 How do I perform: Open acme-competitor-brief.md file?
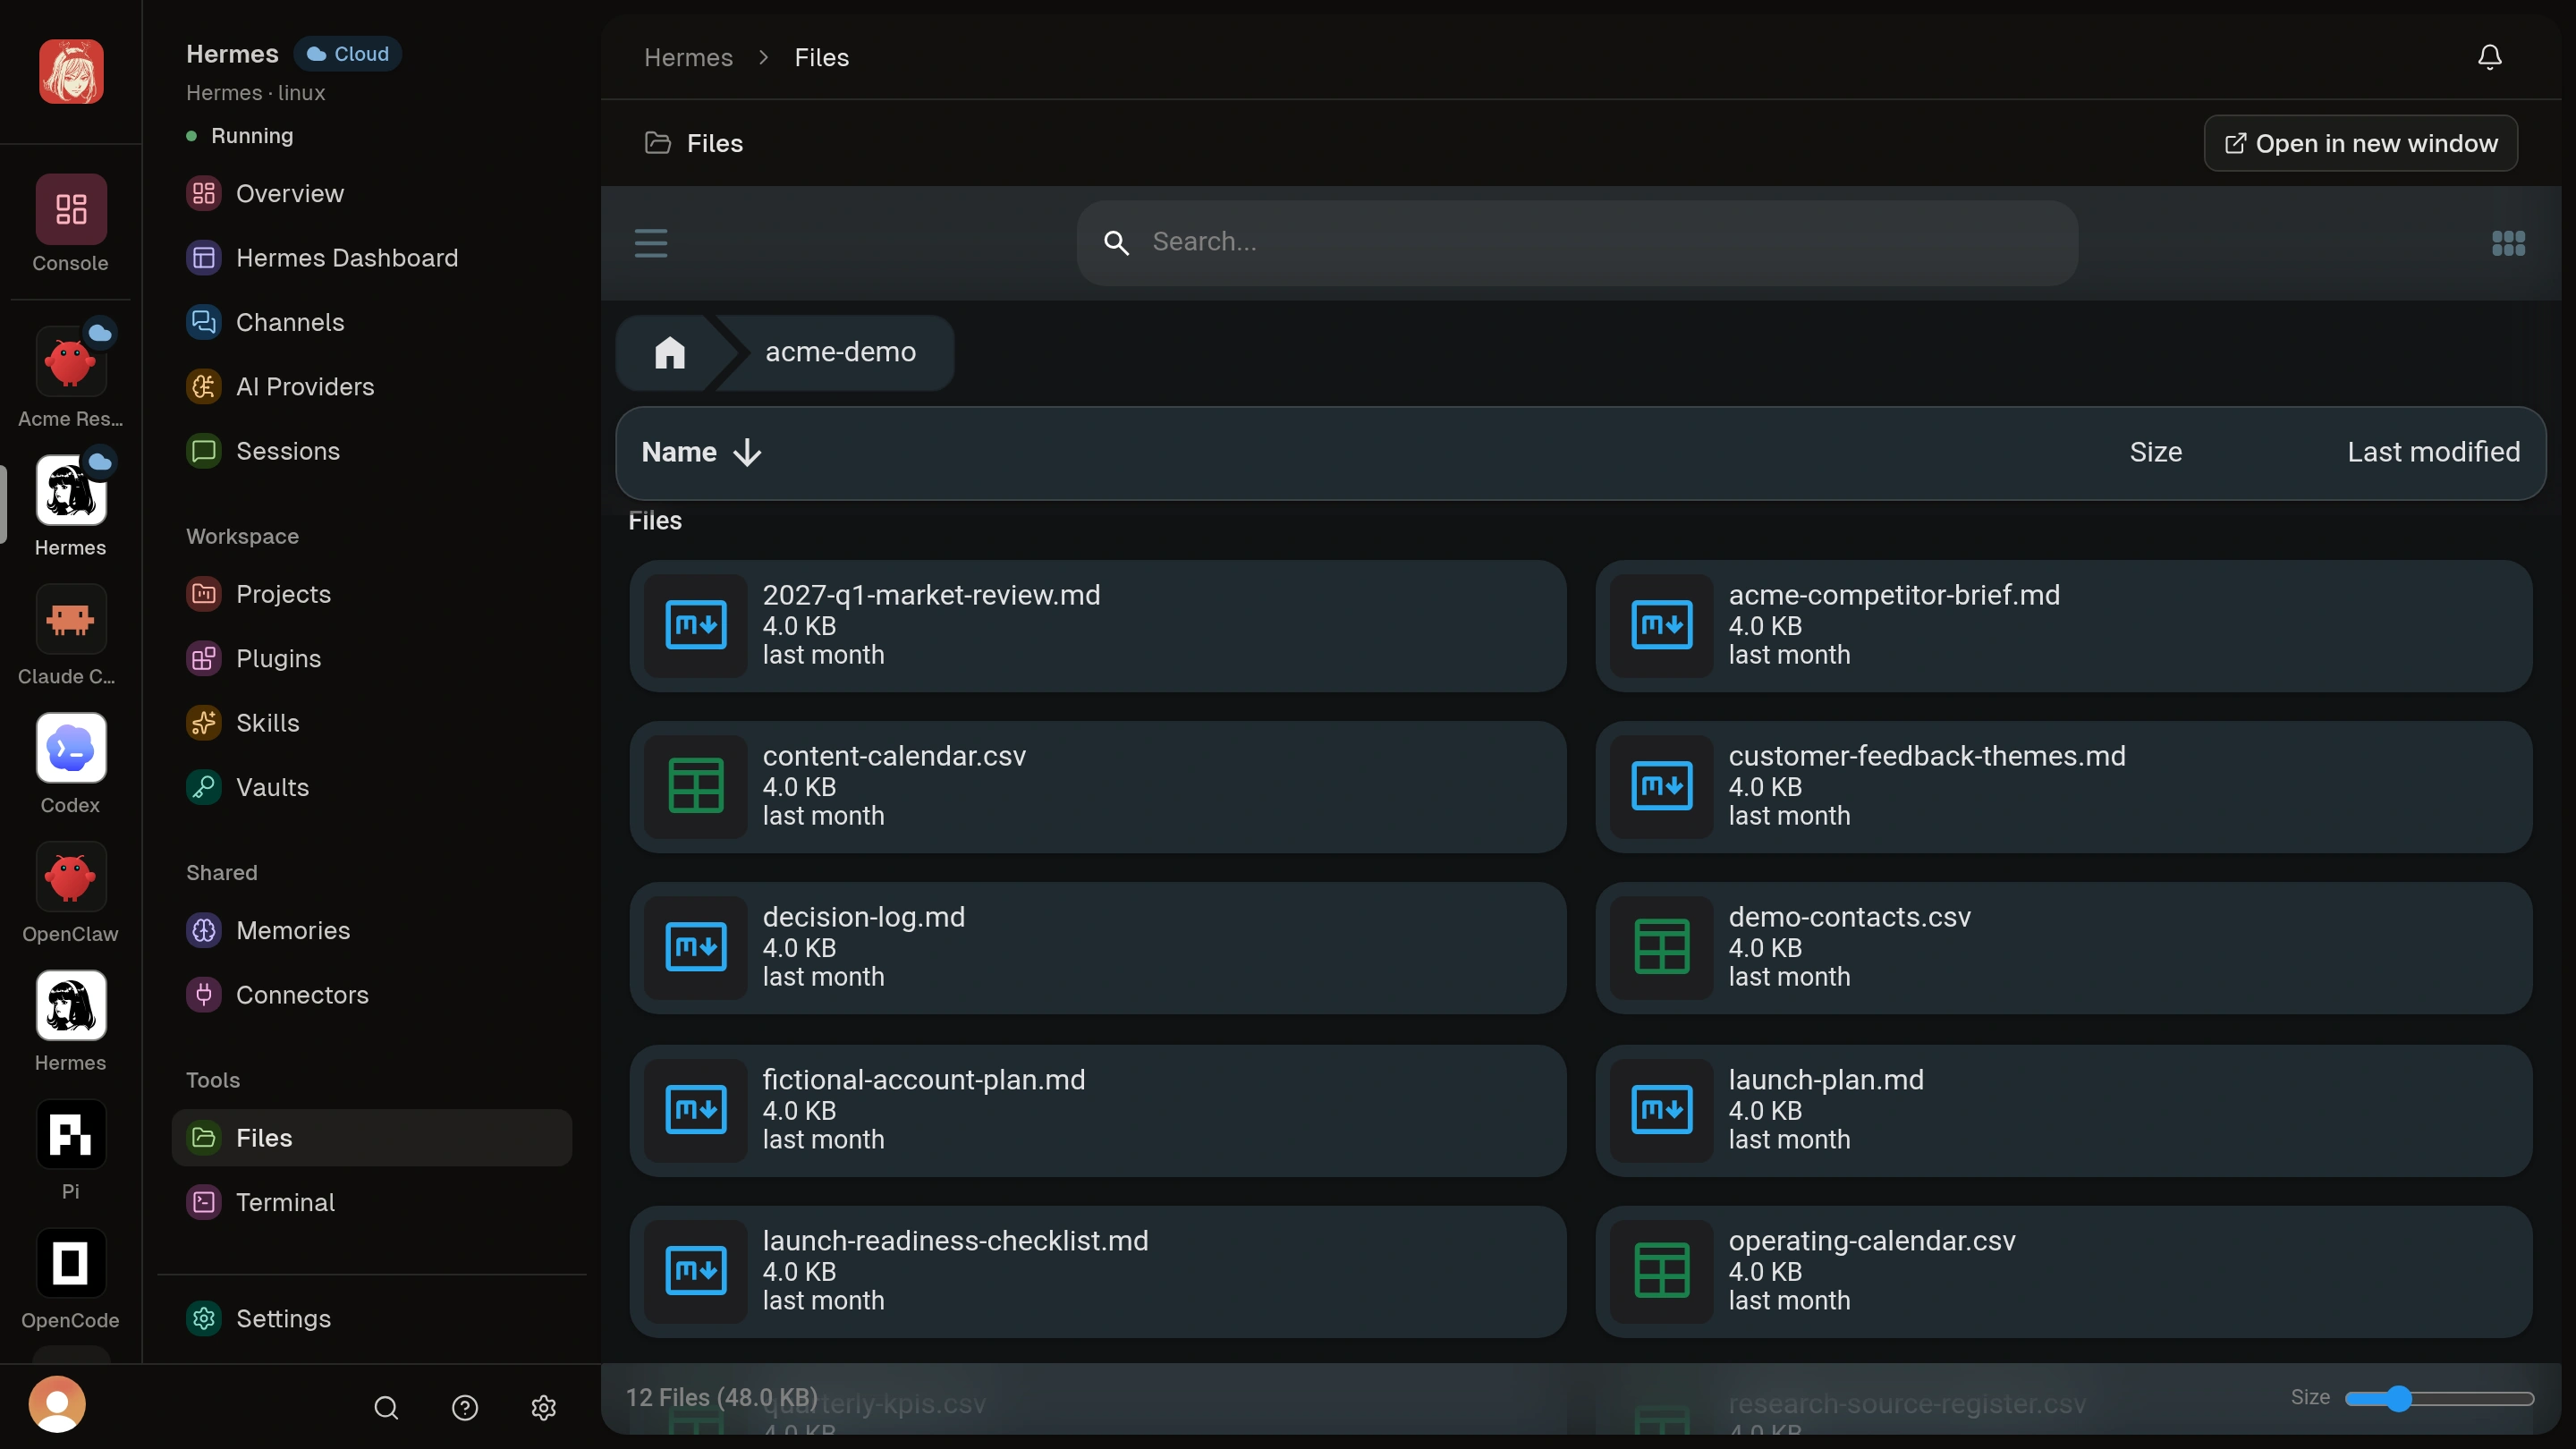coord(2063,625)
